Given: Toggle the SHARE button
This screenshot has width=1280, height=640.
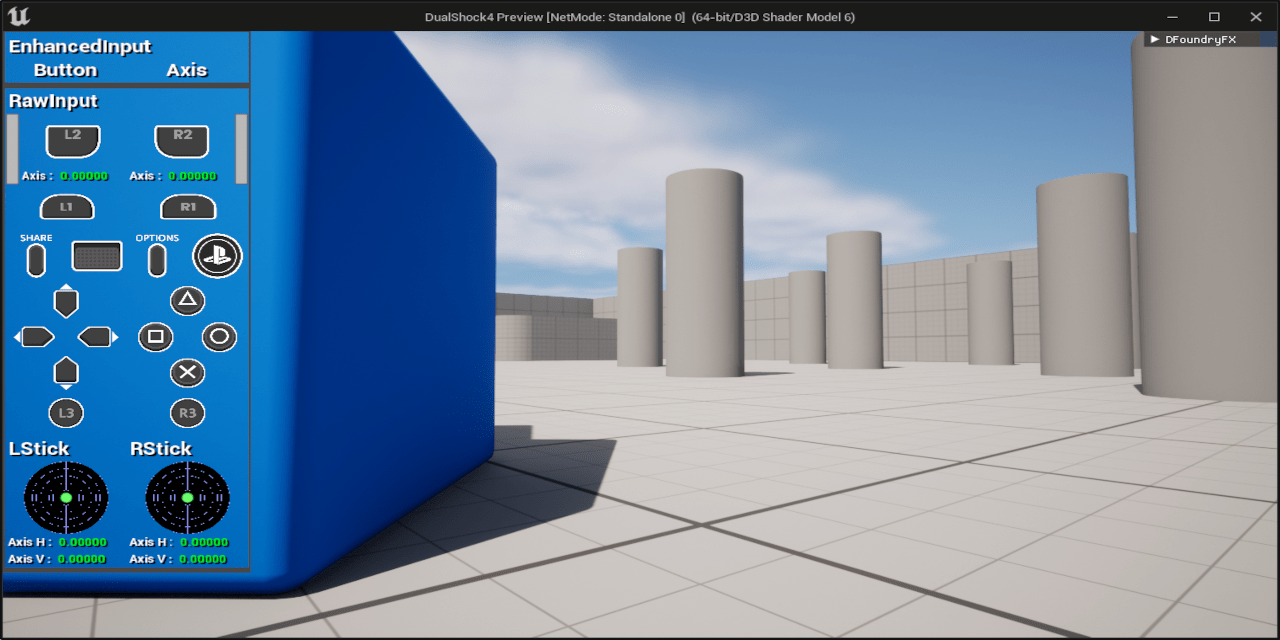Looking at the screenshot, I should point(37,258).
